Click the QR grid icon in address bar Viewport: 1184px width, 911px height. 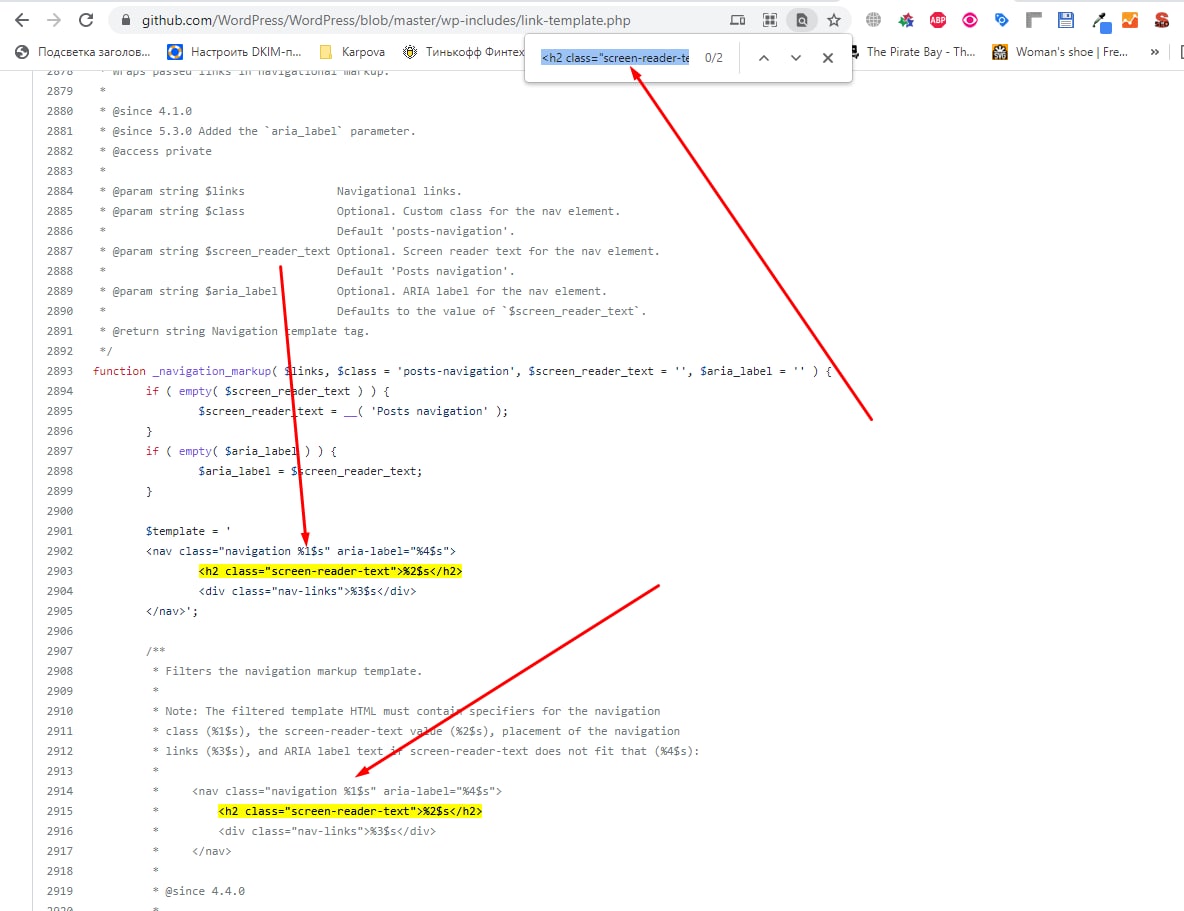[x=769, y=20]
